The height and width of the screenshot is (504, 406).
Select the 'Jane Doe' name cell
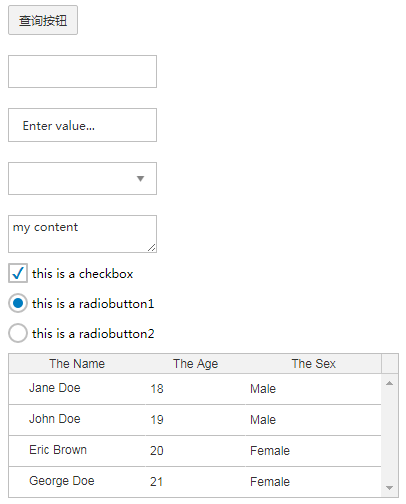pos(77,389)
